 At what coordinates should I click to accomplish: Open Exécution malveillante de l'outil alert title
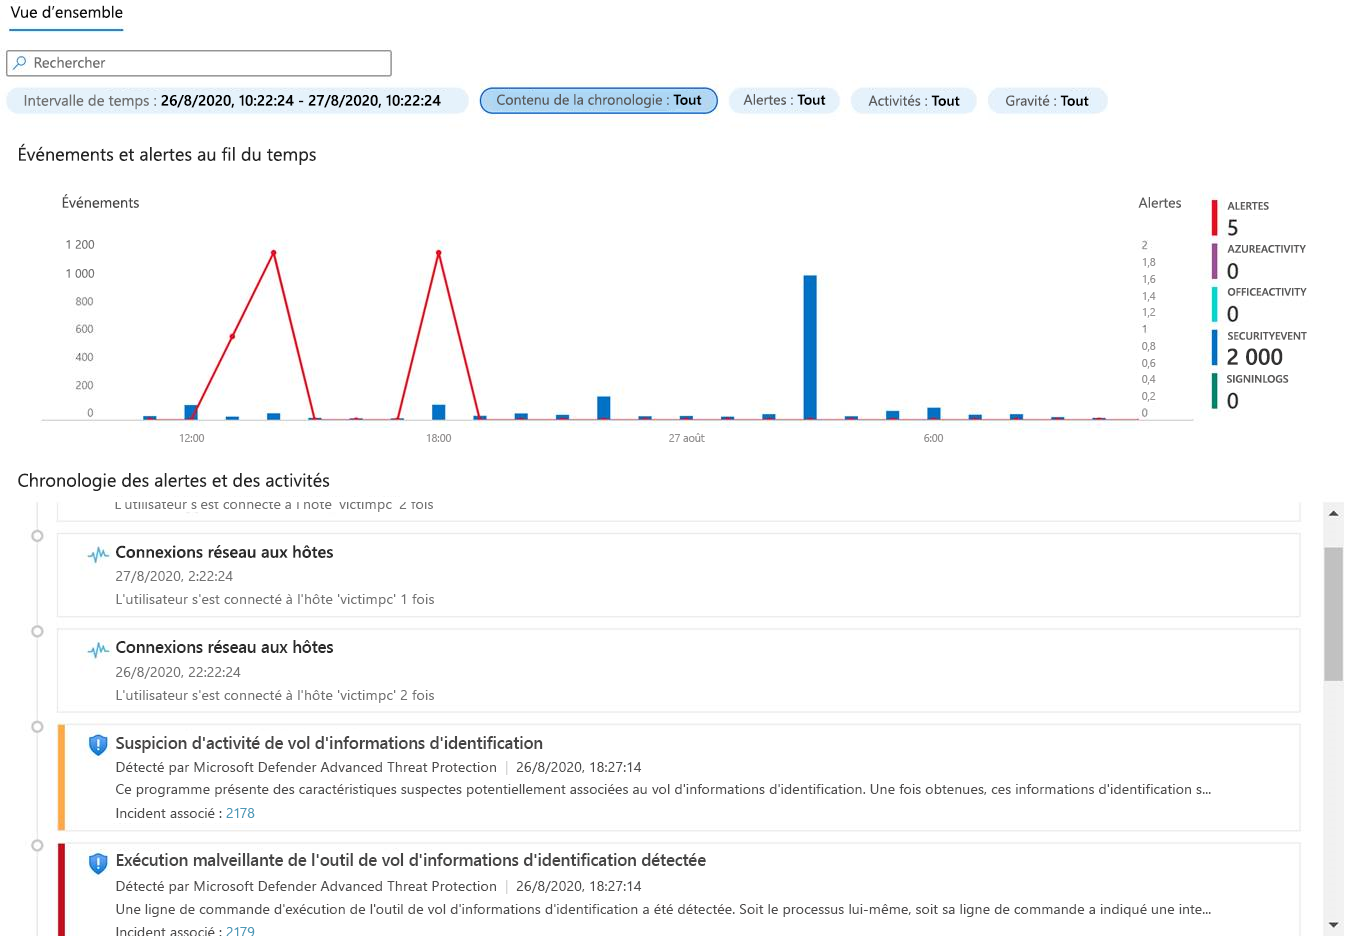tap(411, 861)
